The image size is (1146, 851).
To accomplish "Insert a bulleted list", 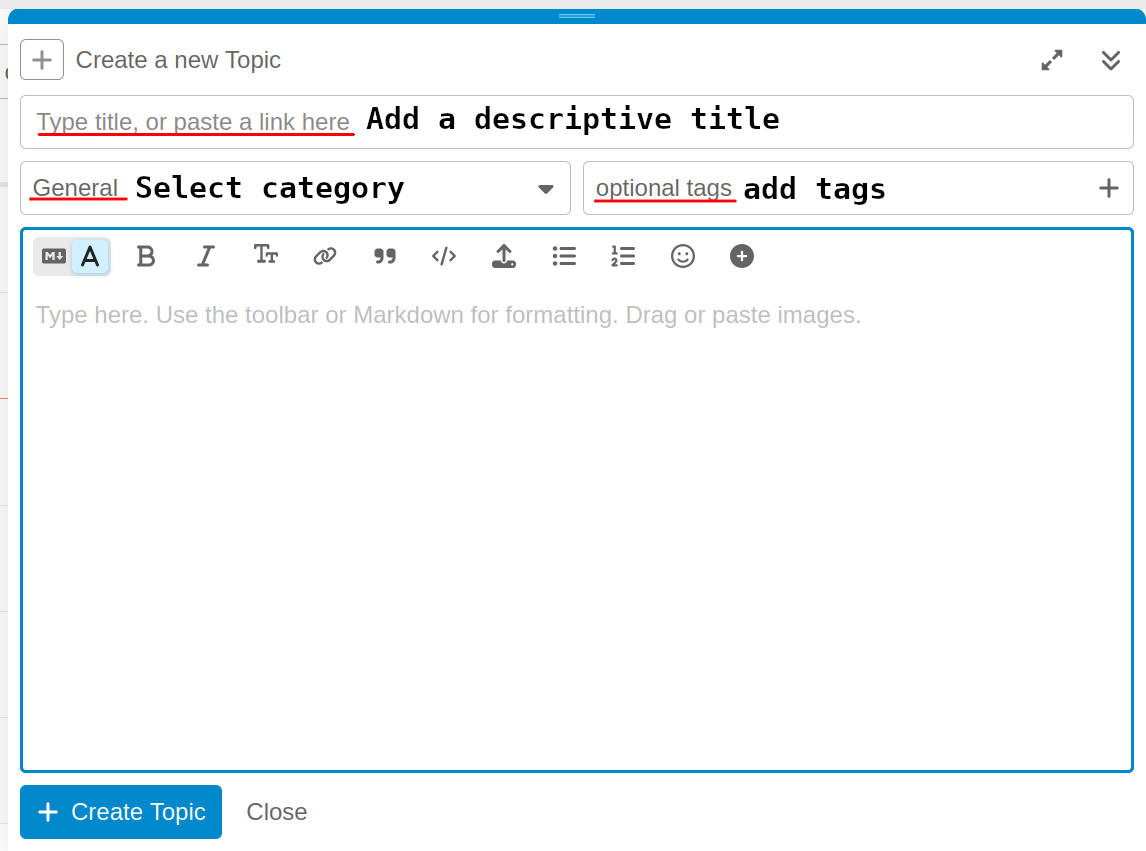I will coord(564,257).
